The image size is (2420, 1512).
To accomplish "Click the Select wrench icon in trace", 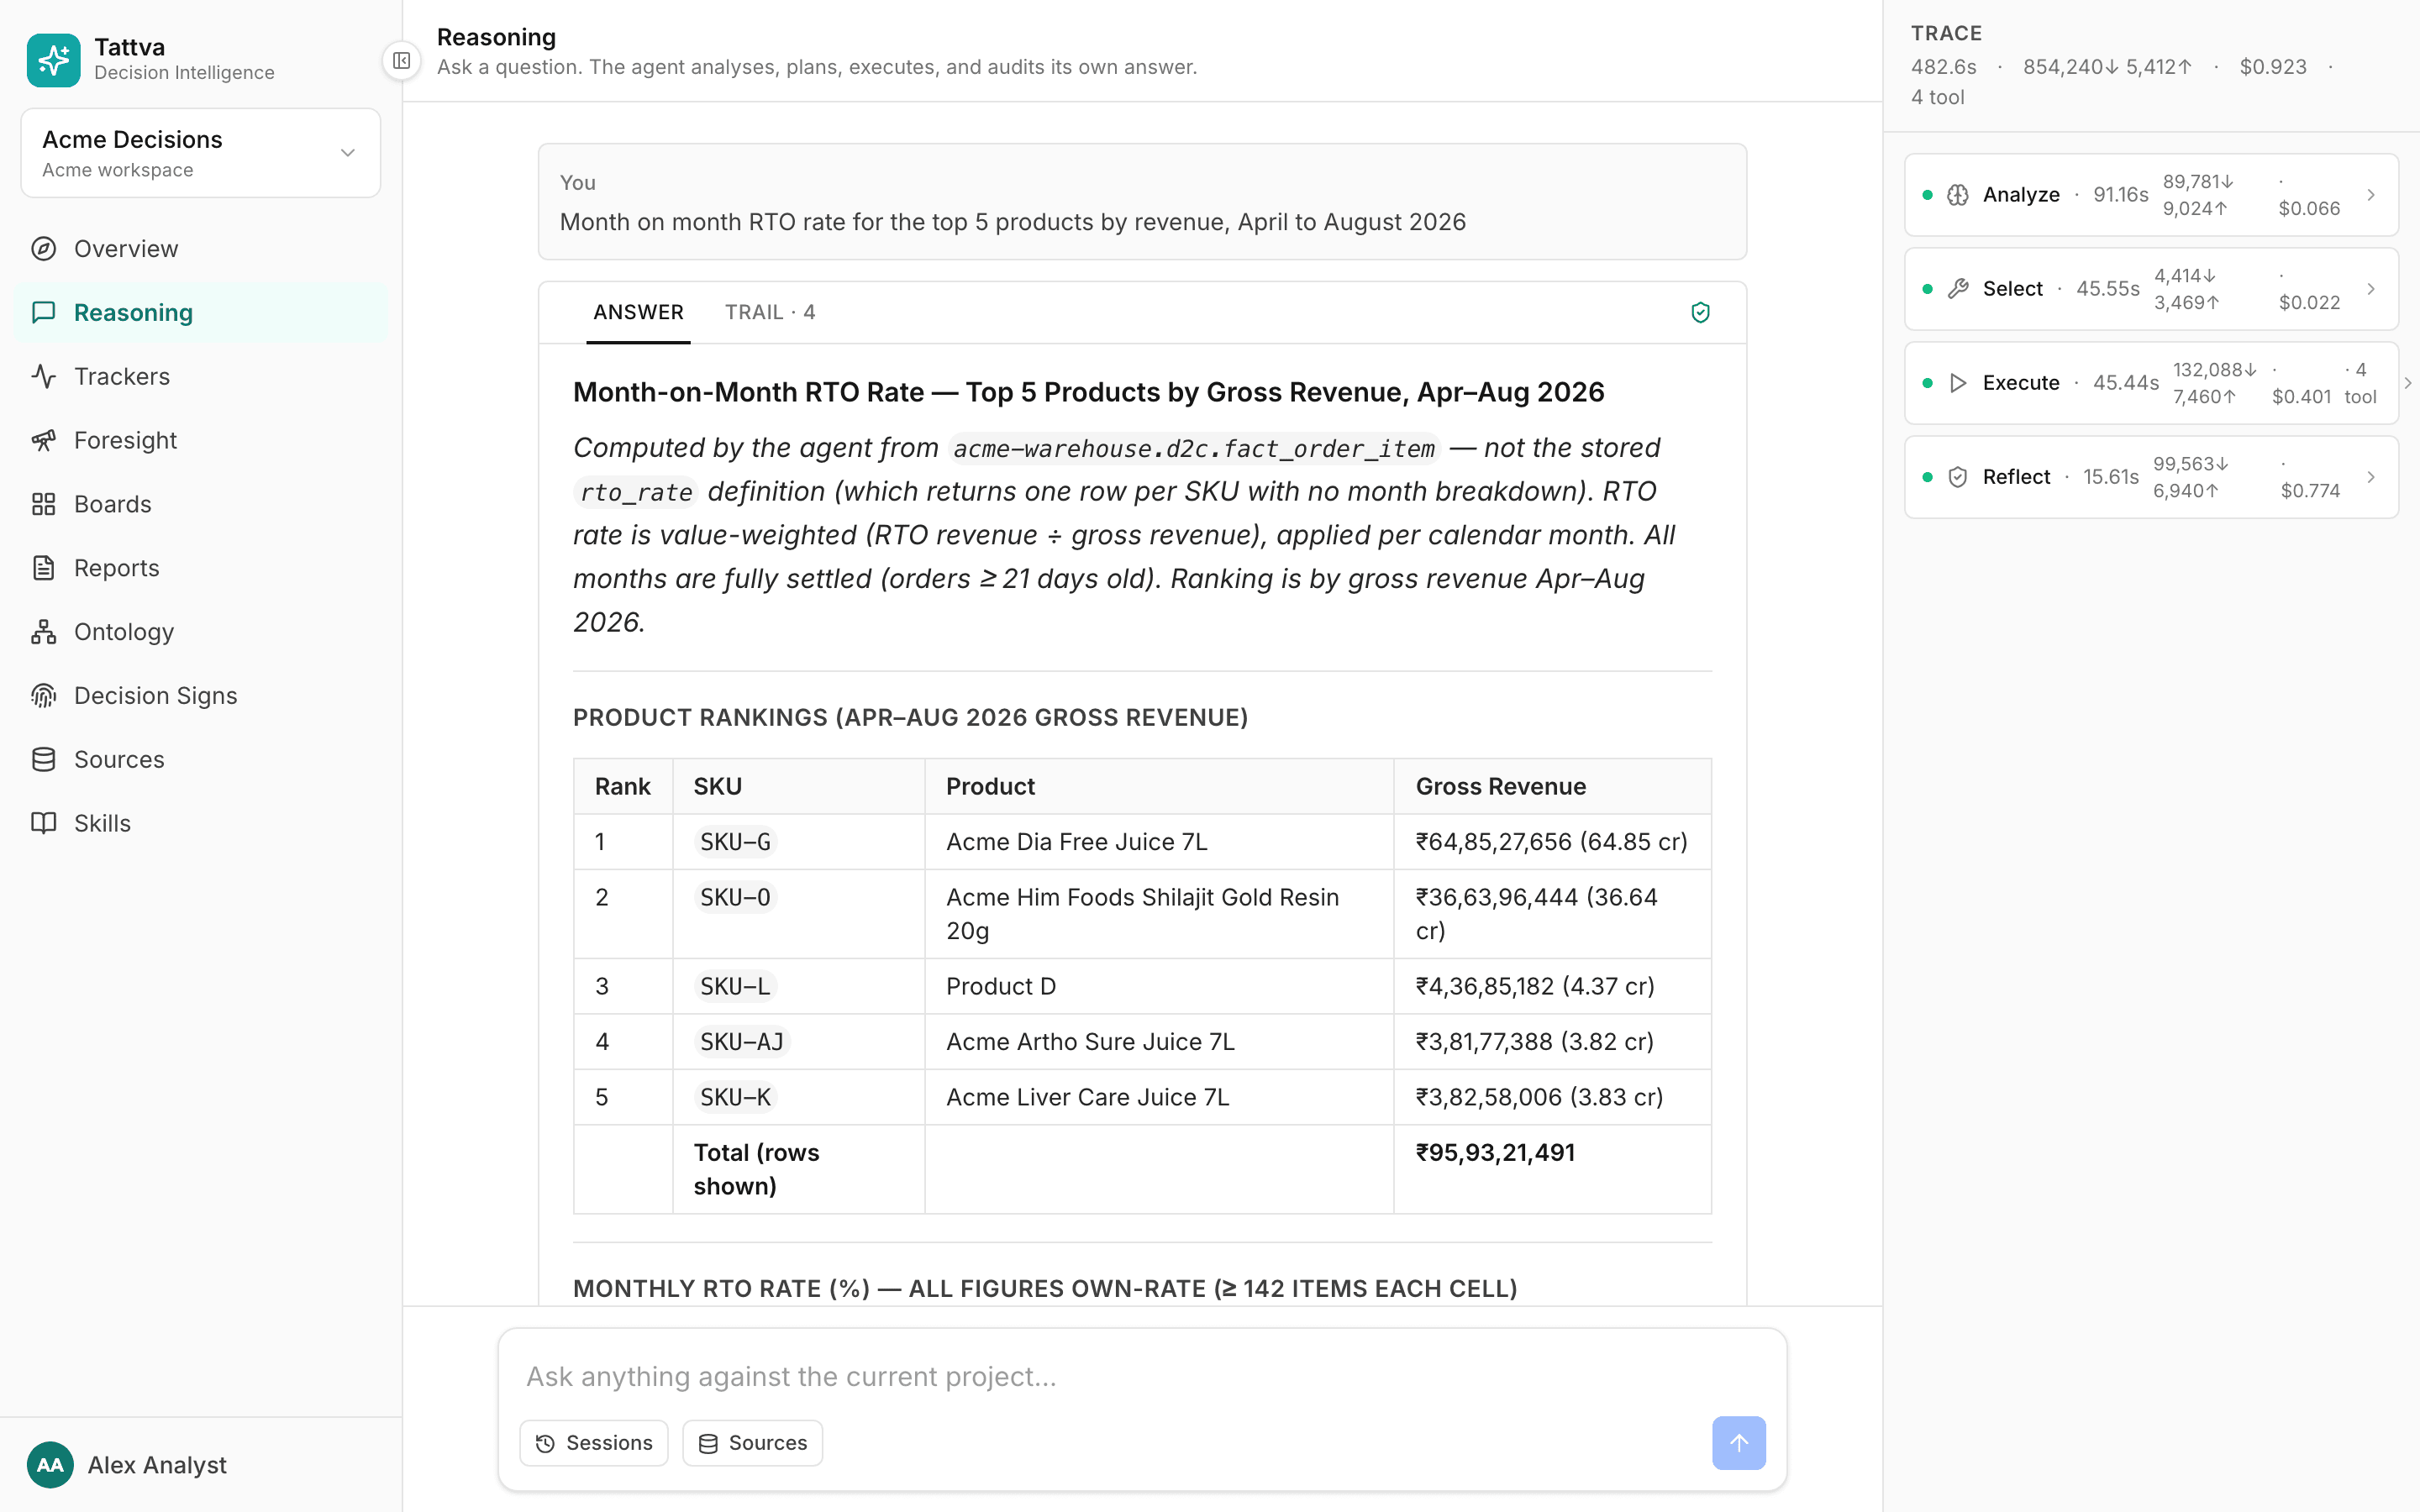I will tap(1958, 289).
